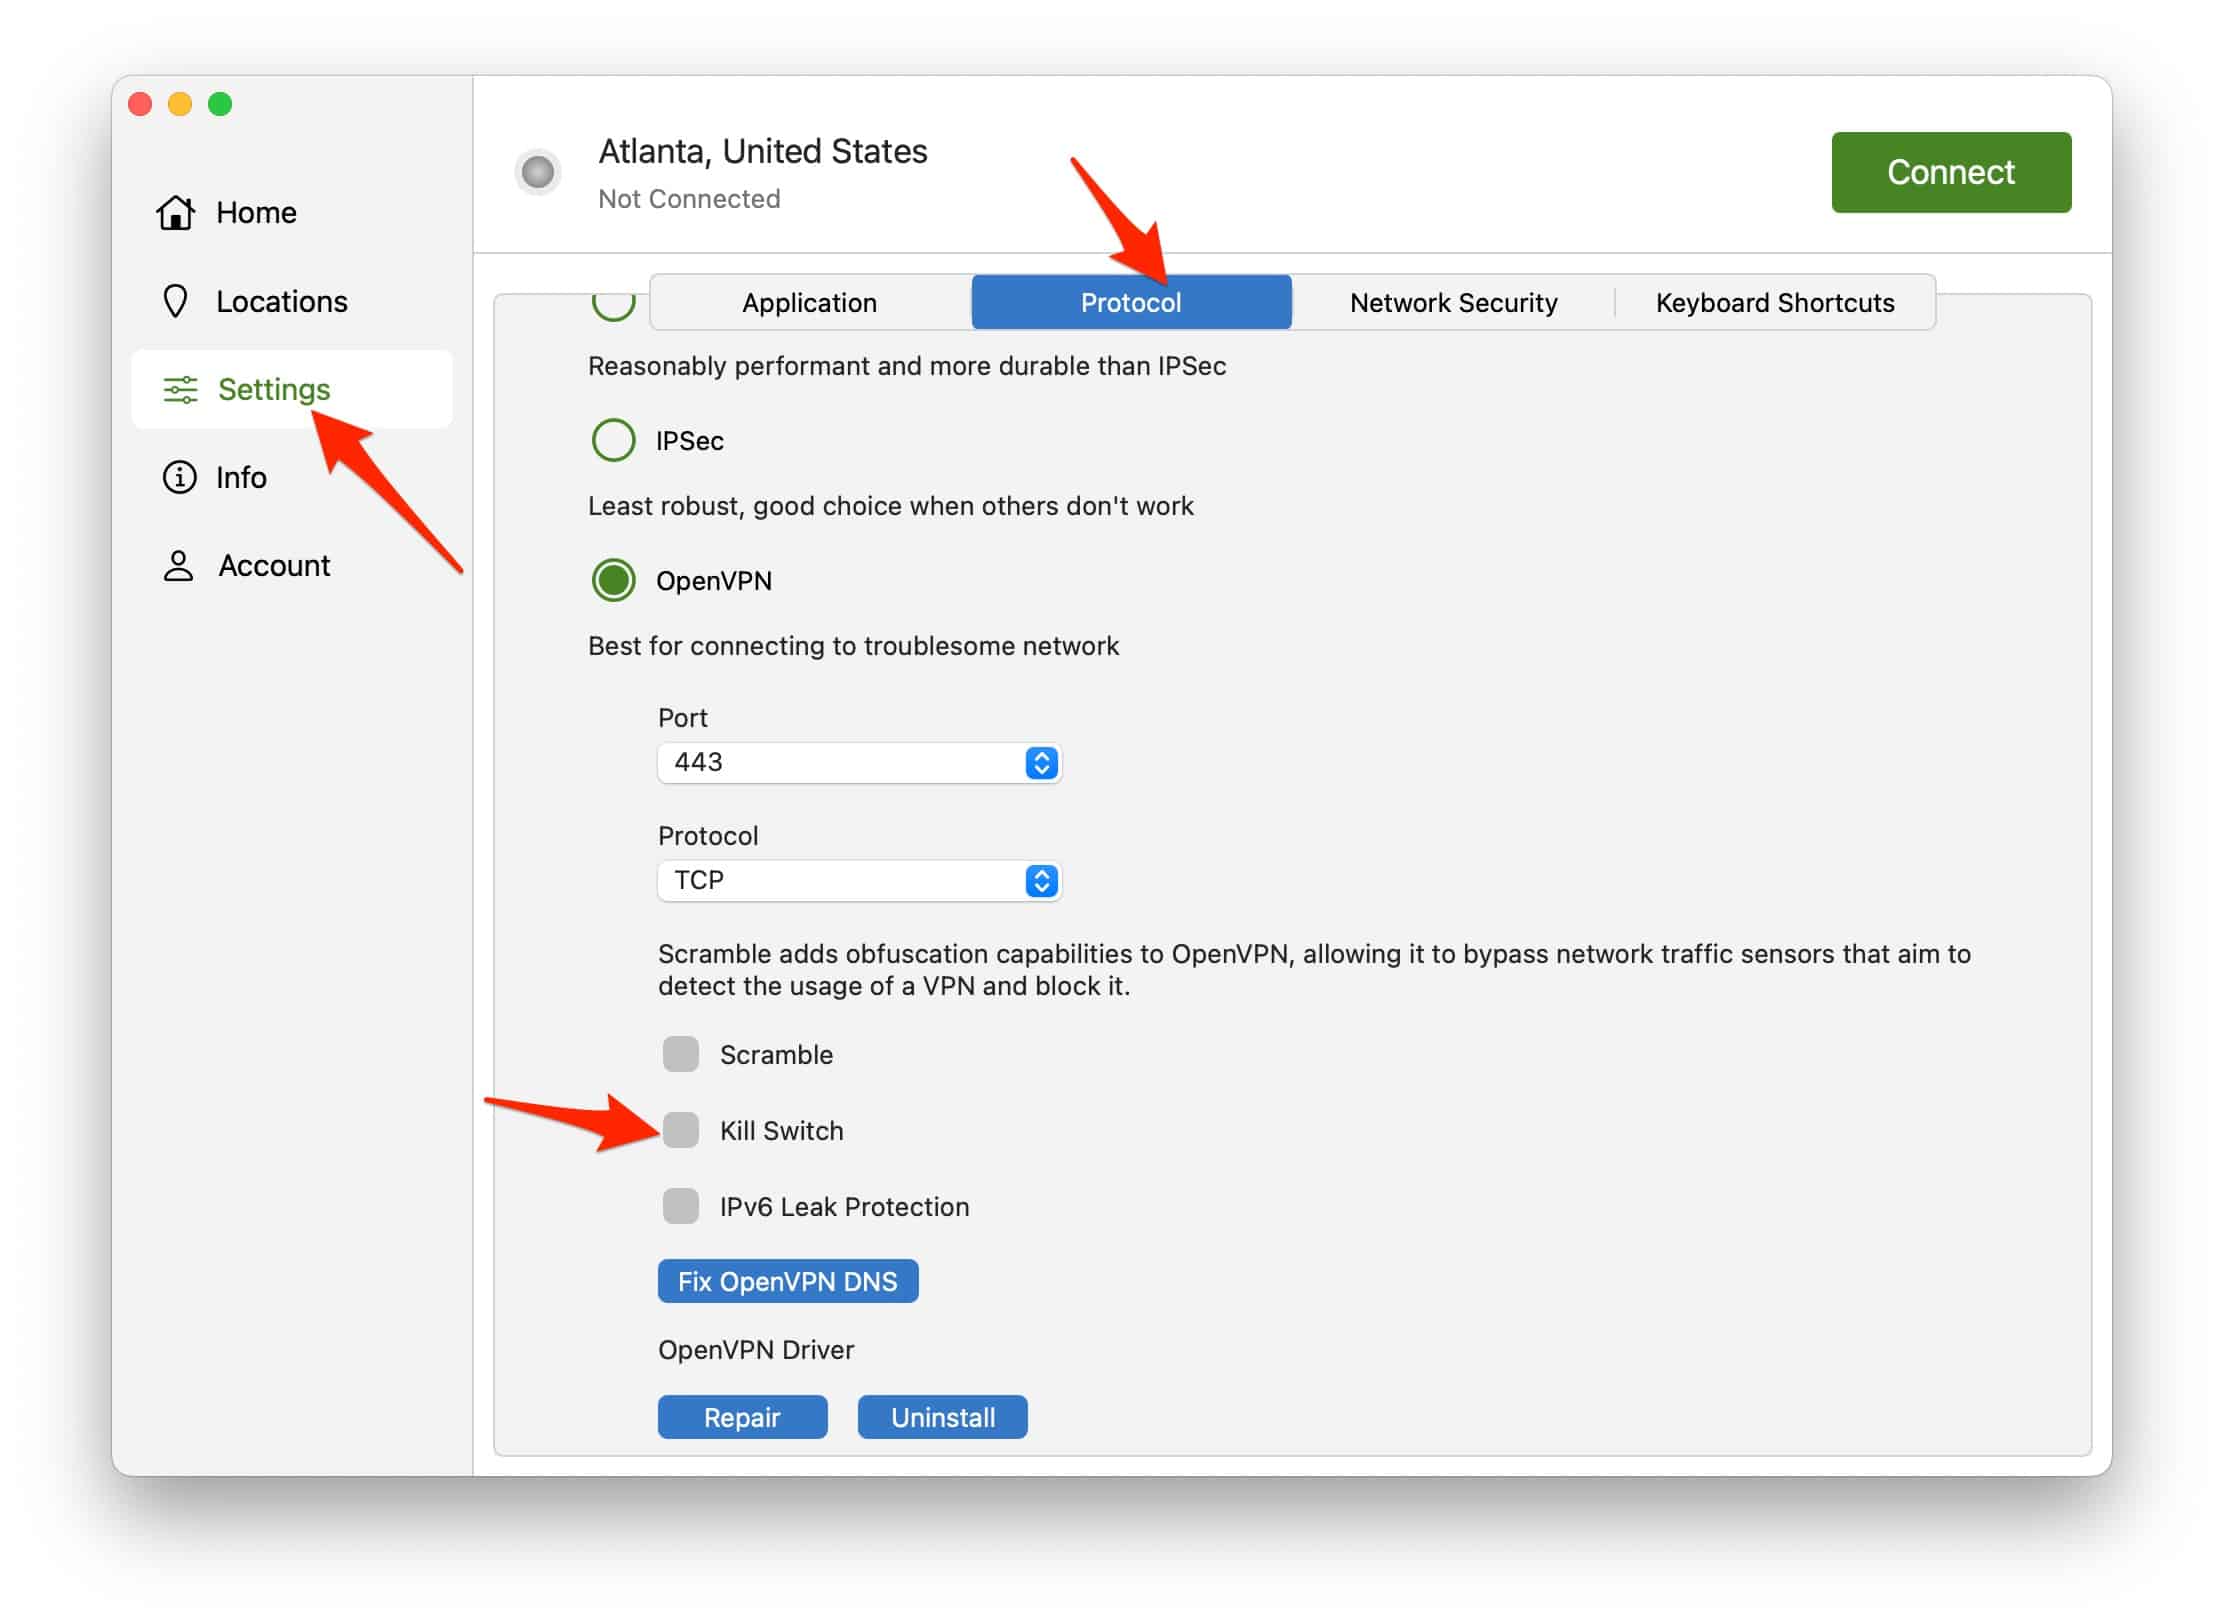Switch to the Network Security tab
The width and height of the screenshot is (2224, 1624).
click(x=1453, y=302)
